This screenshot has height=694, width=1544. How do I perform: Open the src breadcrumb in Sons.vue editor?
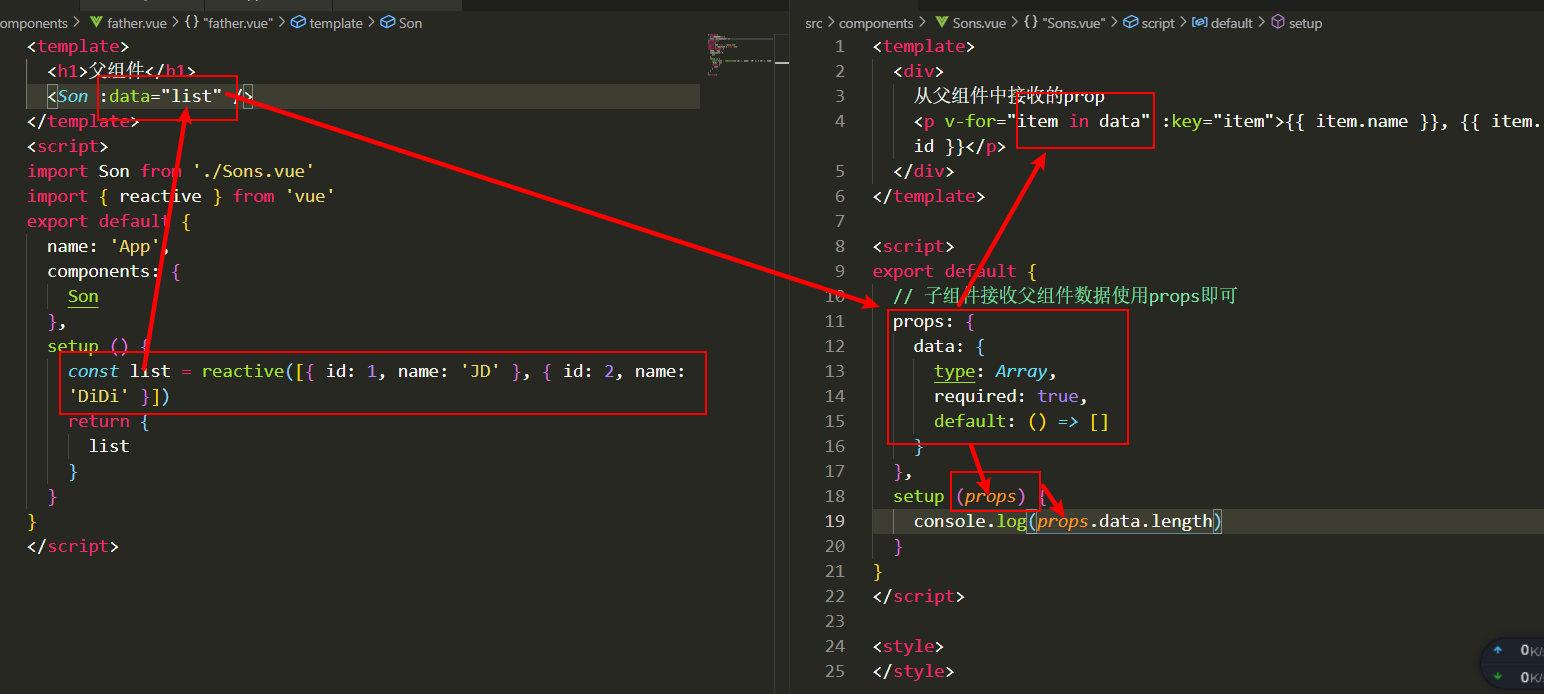(814, 22)
